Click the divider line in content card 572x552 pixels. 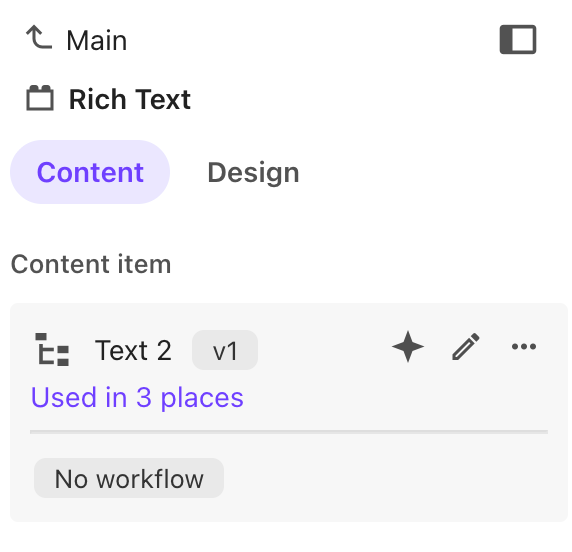click(x=289, y=432)
